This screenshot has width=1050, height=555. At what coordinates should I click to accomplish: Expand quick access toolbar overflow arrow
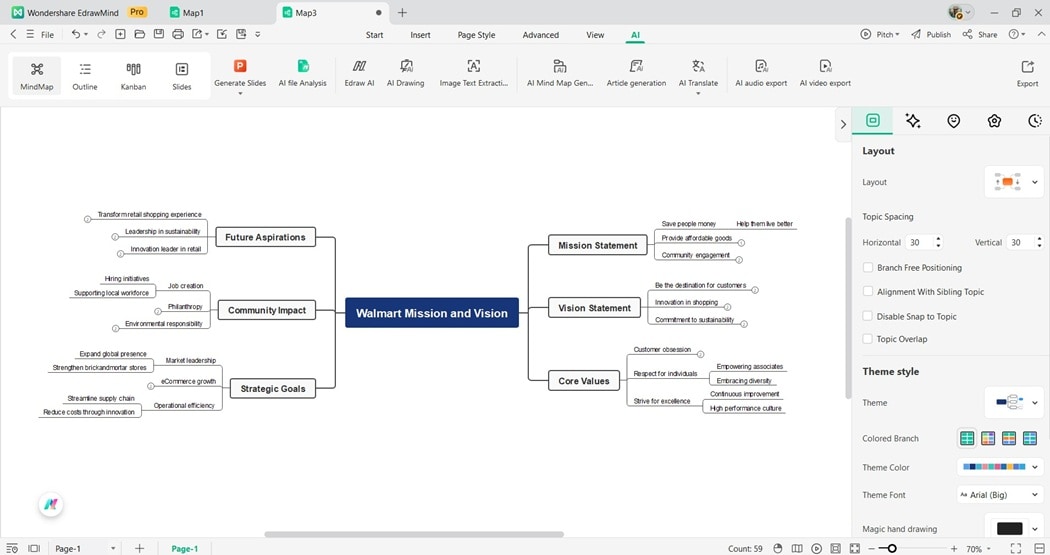[258, 34]
